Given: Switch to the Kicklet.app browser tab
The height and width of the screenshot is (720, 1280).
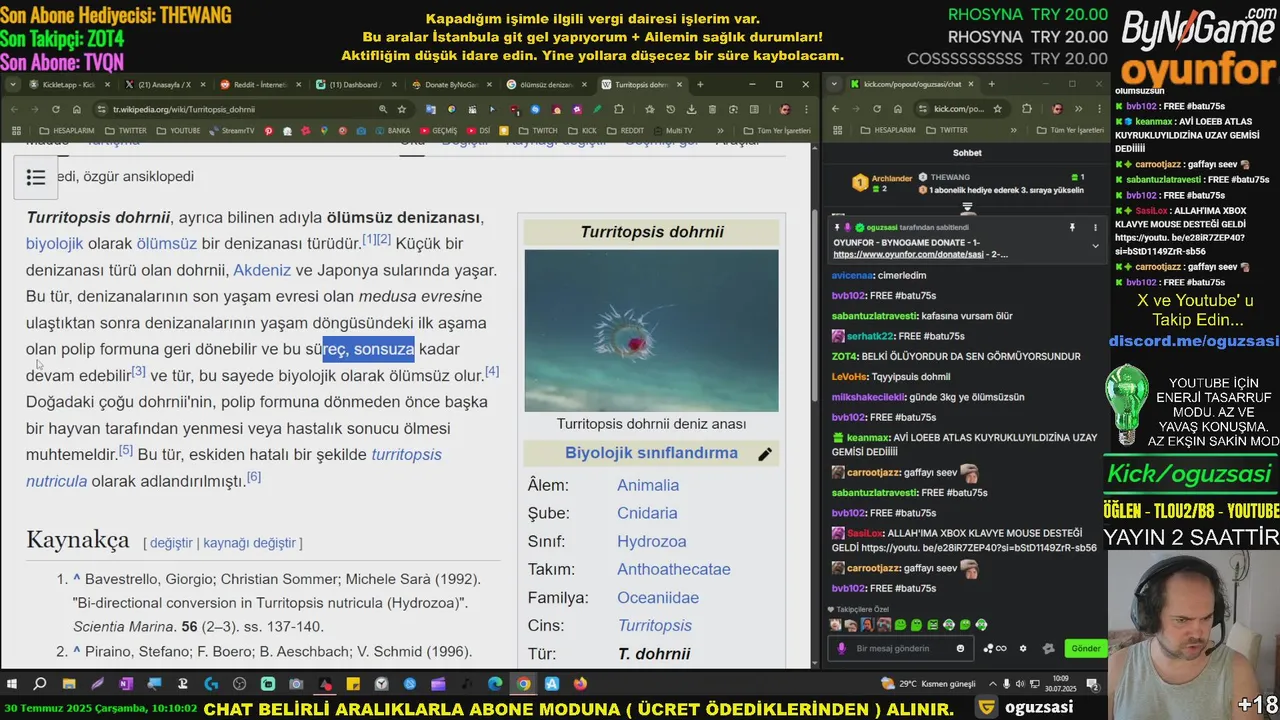Looking at the screenshot, I should [72, 84].
